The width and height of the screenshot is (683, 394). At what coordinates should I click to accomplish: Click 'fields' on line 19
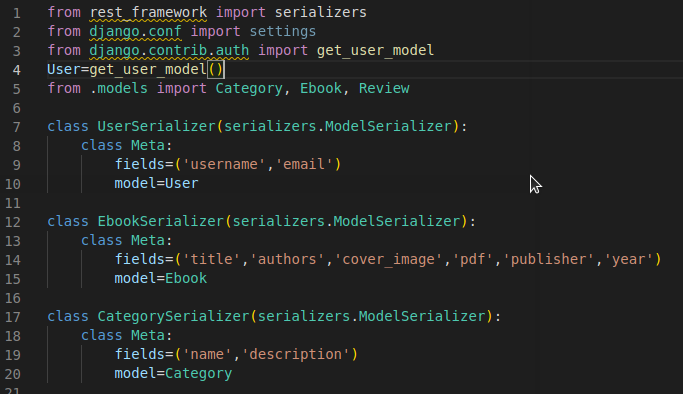pyautogui.click(x=139, y=354)
